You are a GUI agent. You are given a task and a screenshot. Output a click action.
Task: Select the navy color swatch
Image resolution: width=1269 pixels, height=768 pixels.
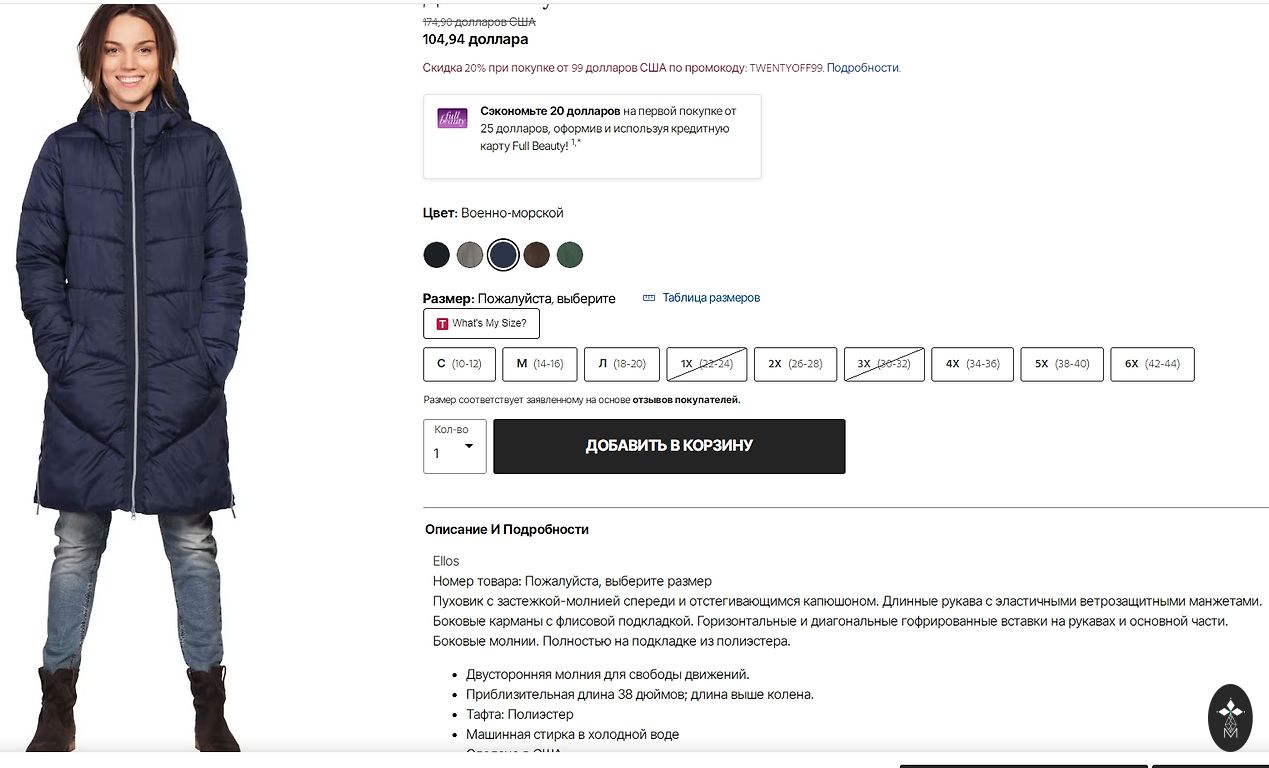tap(503, 255)
